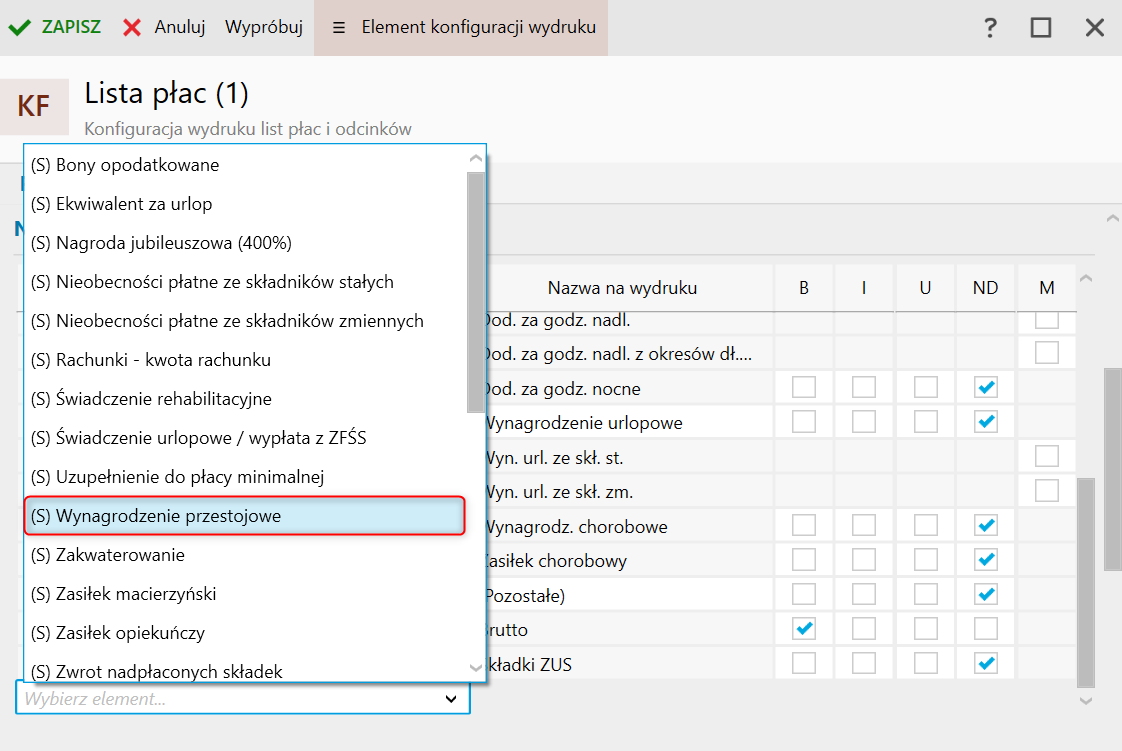Pick (S) Świadczenie rehabilitacyjne entry

tap(150, 399)
